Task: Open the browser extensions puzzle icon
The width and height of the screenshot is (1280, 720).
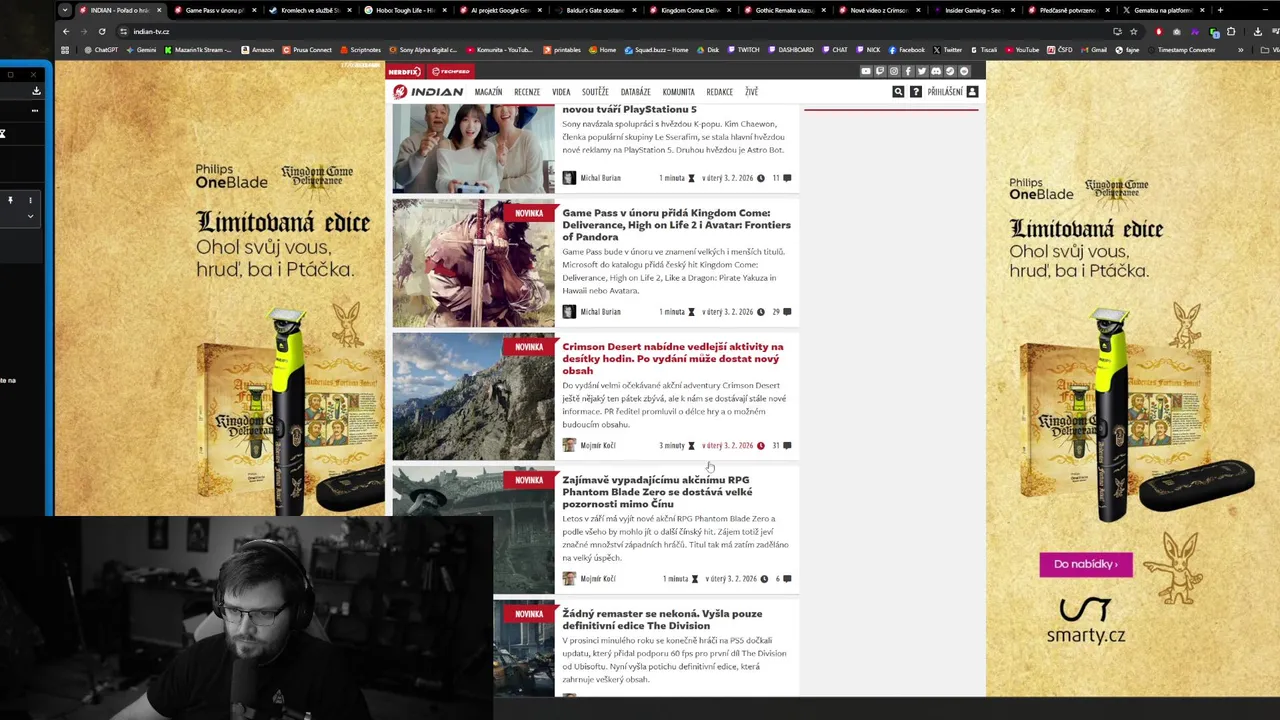Action: (x=1231, y=31)
